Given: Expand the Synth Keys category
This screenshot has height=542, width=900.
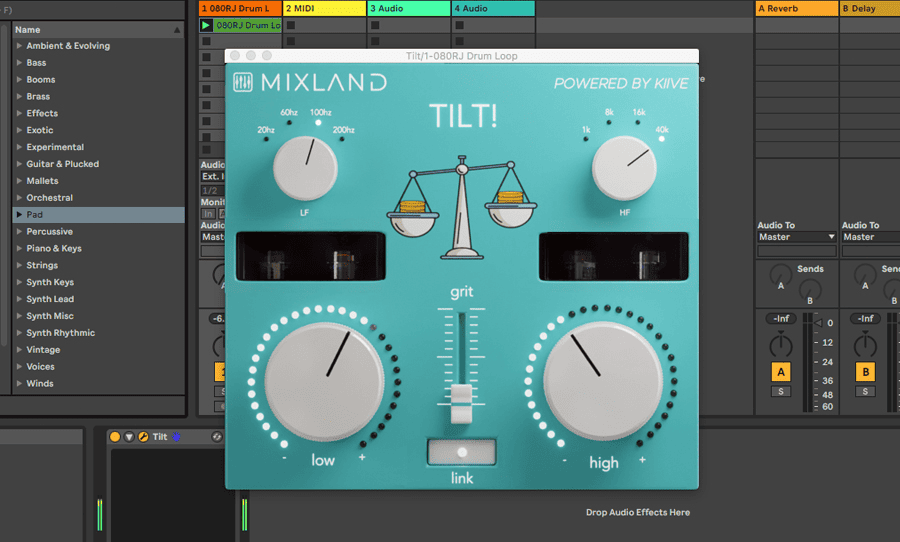Looking at the screenshot, I should 19,282.
